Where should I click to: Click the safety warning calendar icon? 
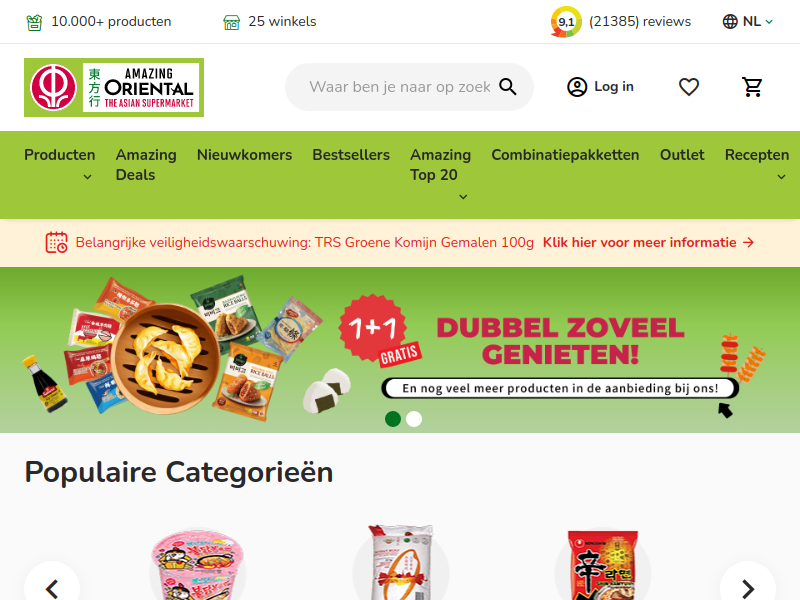coord(56,242)
